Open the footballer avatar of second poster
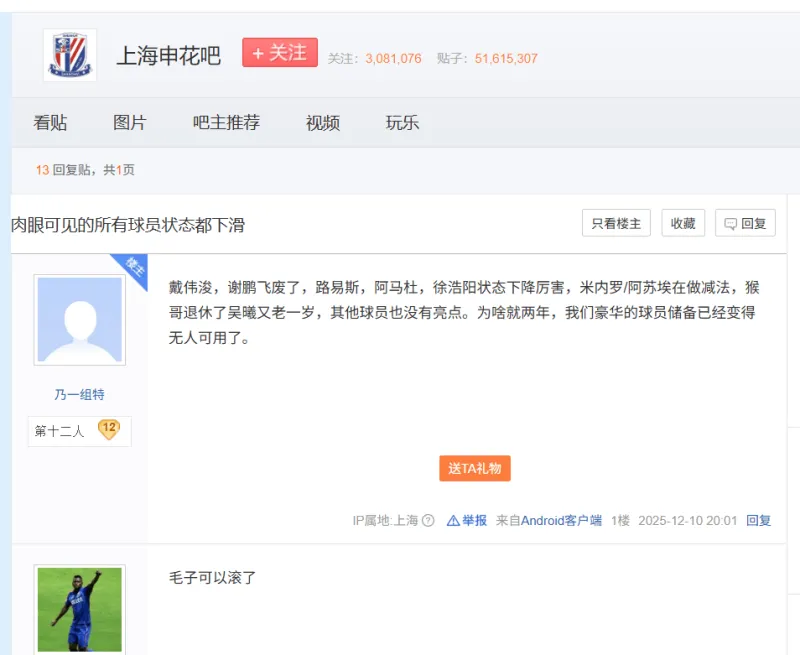Screen dimensions: 800x655 pos(79,609)
